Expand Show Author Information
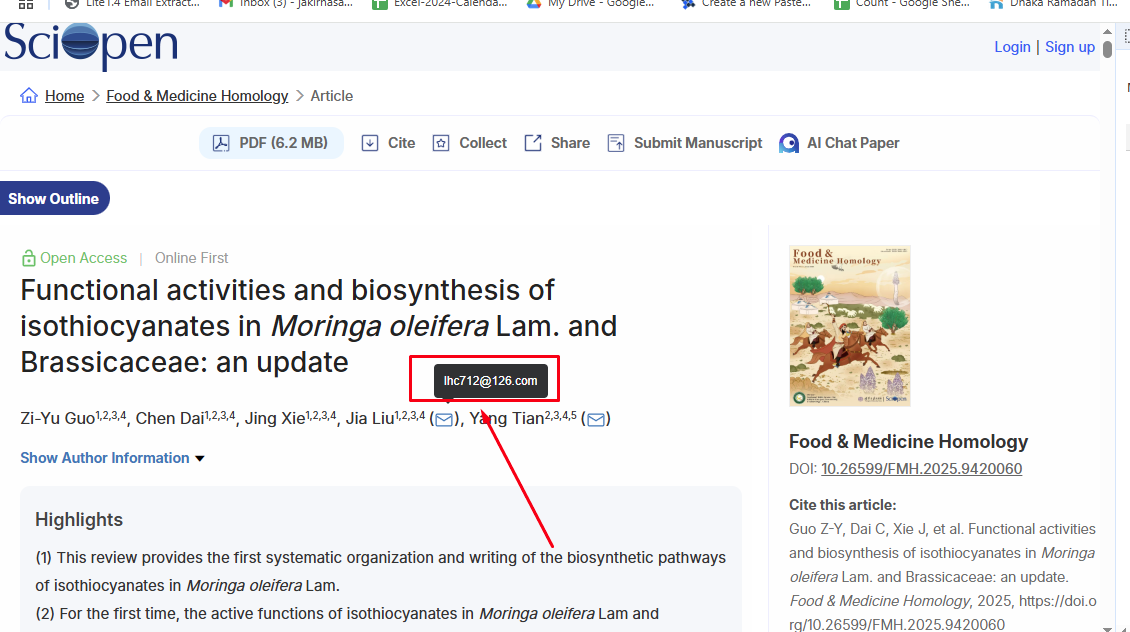 click(x=112, y=458)
